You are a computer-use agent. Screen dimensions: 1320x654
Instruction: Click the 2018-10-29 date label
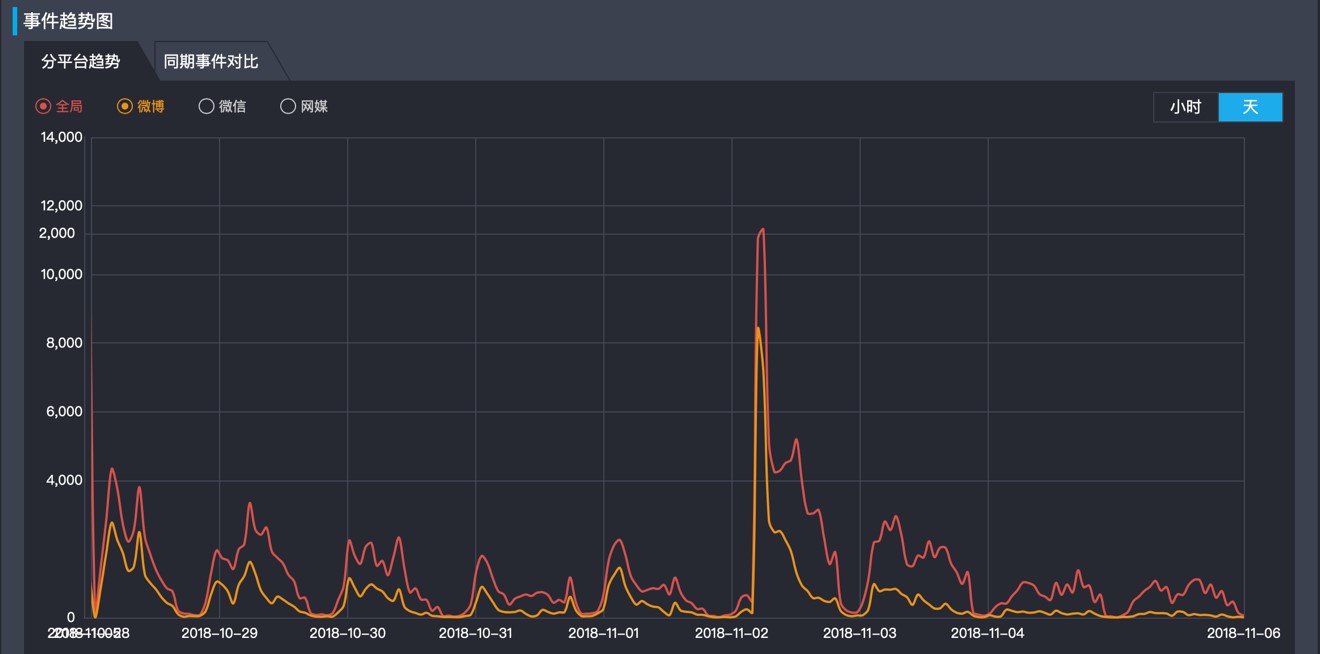click(219, 633)
